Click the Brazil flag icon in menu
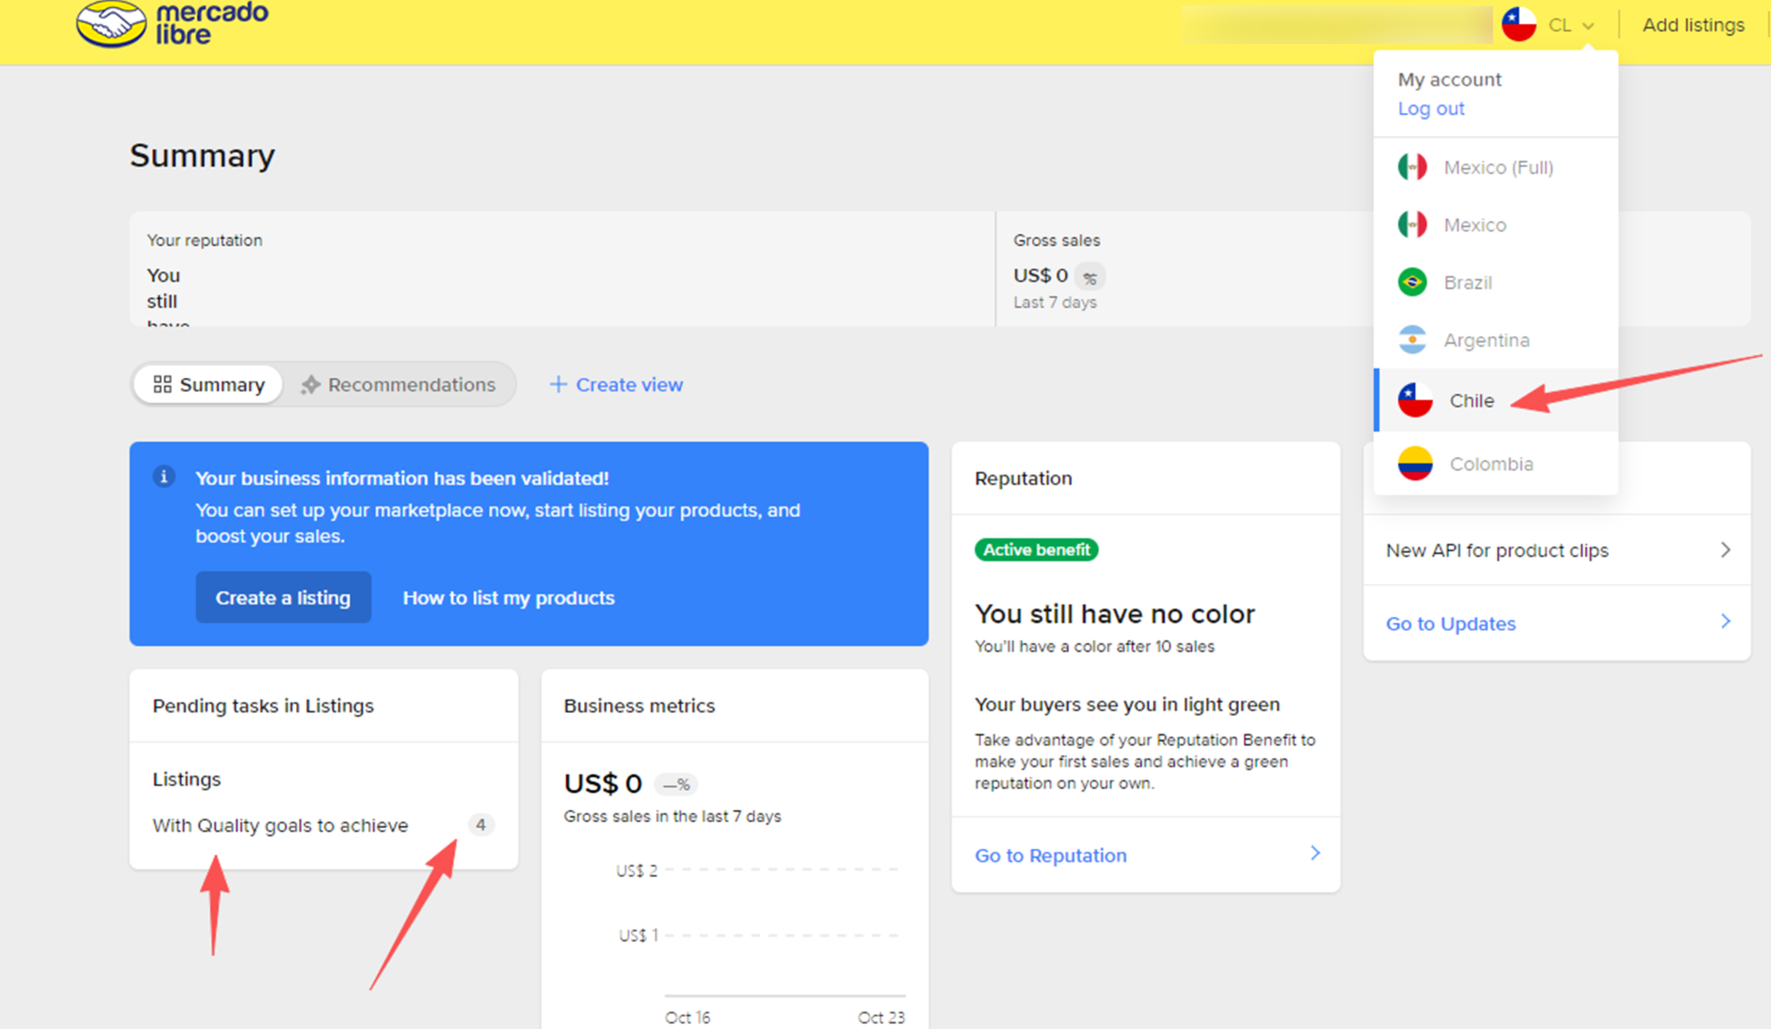This screenshot has height=1029, width=1771. (1412, 282)
